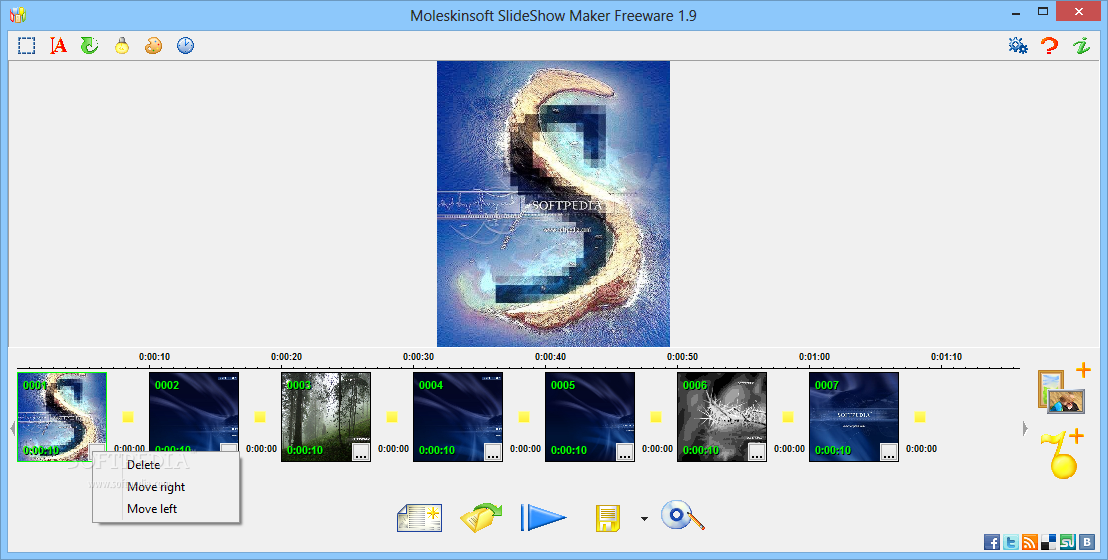Image resolution: width=1108 pixels, height=560 pixels.
Task: Open the ... options button on slide 0005
Action: pyautogui.click(x=625, y=453)
